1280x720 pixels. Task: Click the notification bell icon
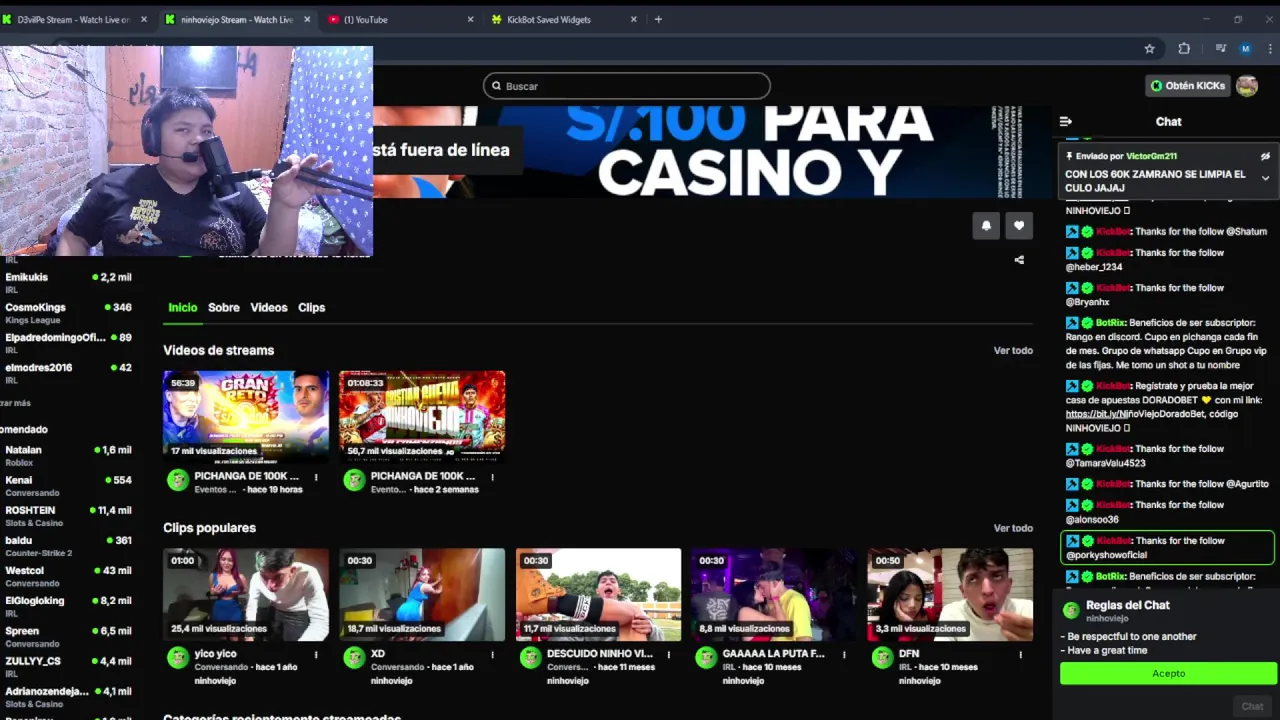pos(986,225)
